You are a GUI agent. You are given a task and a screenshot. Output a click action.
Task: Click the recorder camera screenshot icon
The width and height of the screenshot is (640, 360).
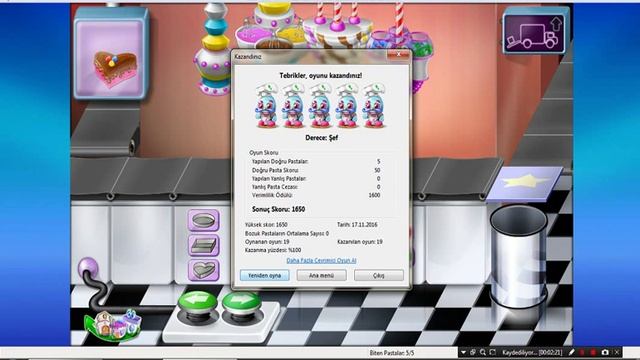click(605, 352)
